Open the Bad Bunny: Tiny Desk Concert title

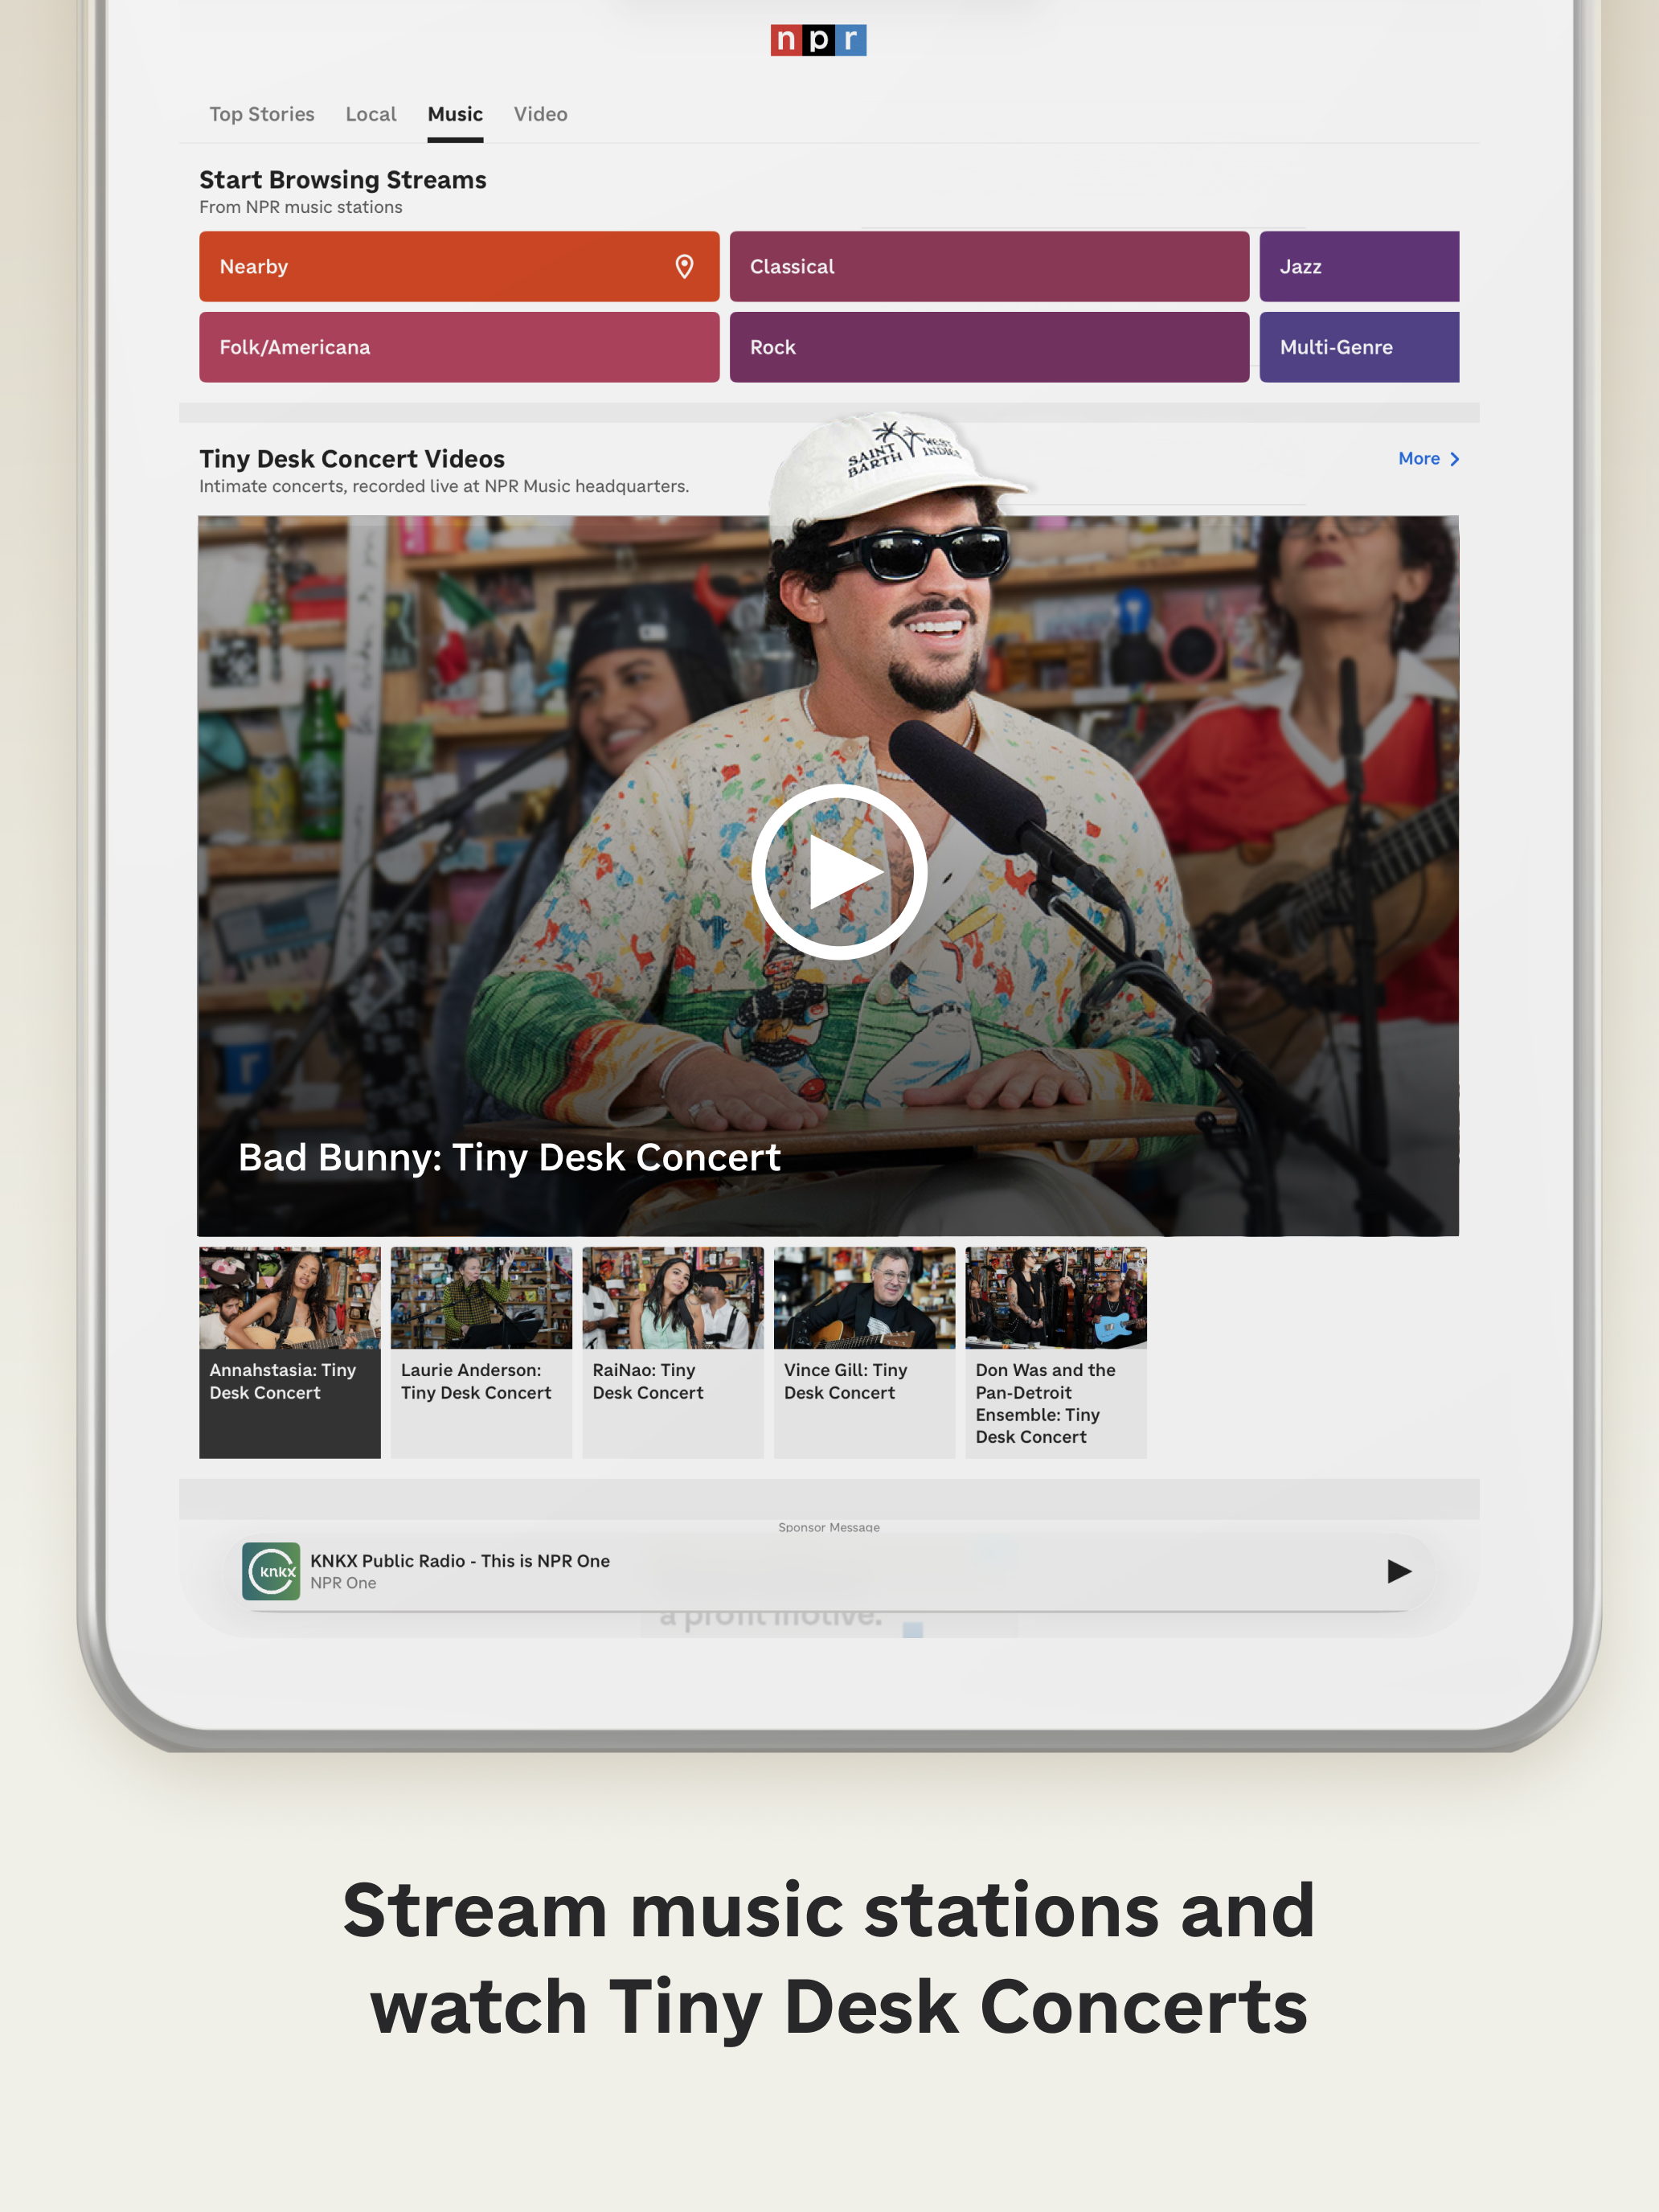coord(509,1158)
